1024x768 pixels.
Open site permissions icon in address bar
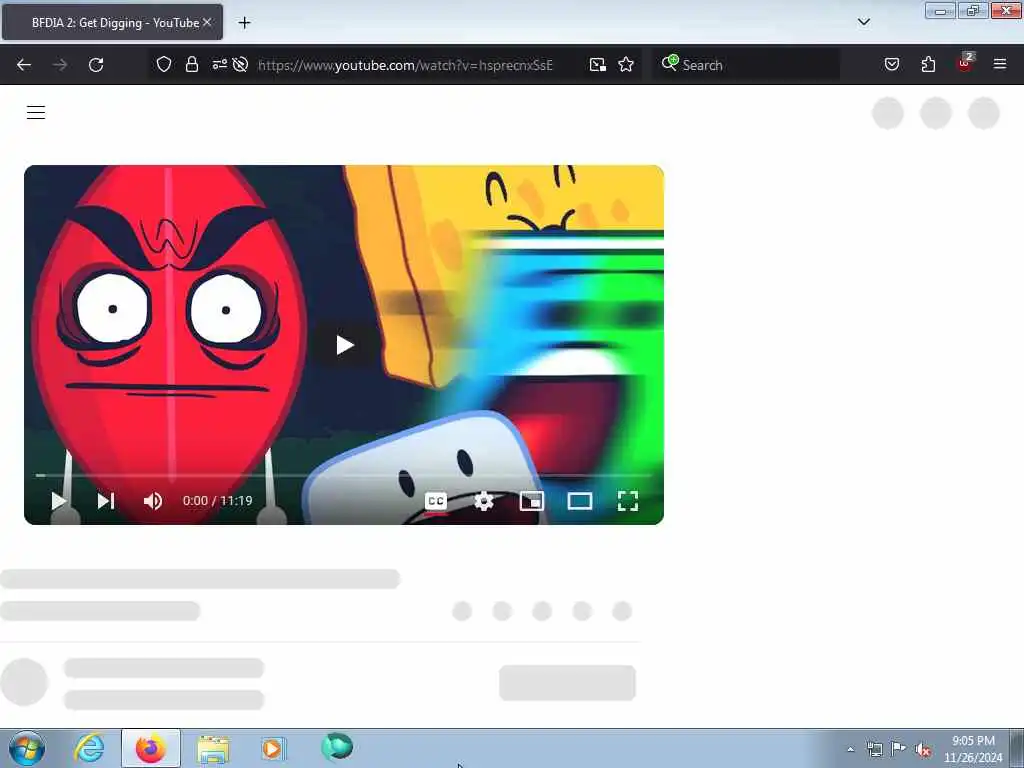219,64
